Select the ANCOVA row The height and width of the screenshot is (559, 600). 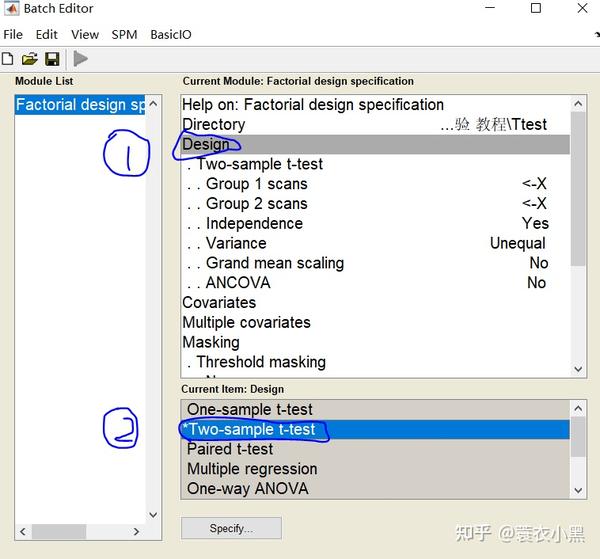coord(375,283)
